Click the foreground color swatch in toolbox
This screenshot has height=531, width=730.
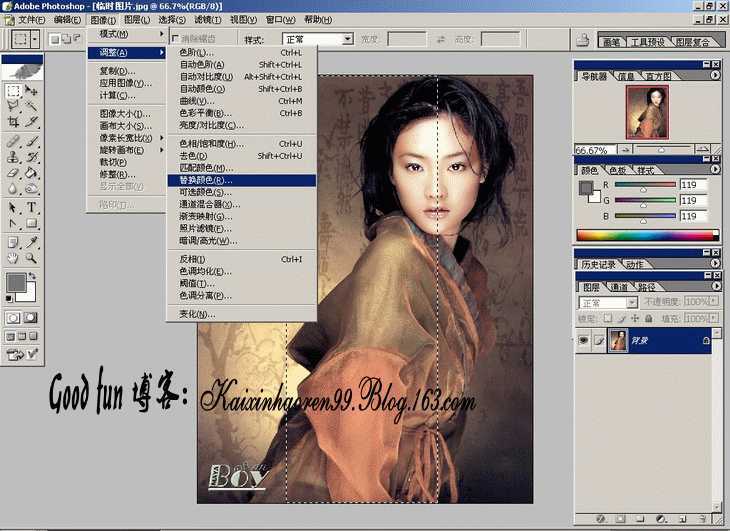(x=15, y=282)
